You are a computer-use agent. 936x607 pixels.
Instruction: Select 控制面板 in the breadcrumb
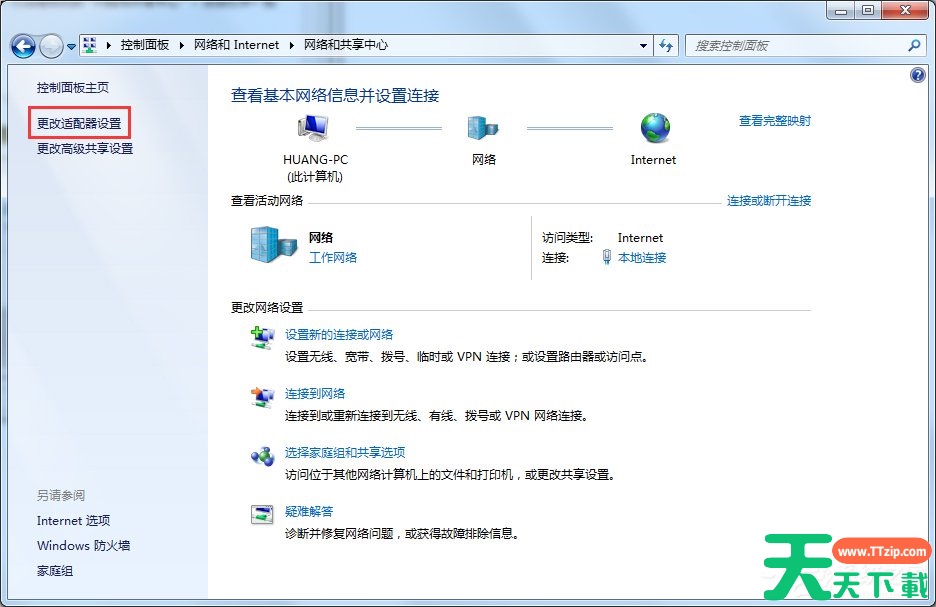click(x=144, y=45)
